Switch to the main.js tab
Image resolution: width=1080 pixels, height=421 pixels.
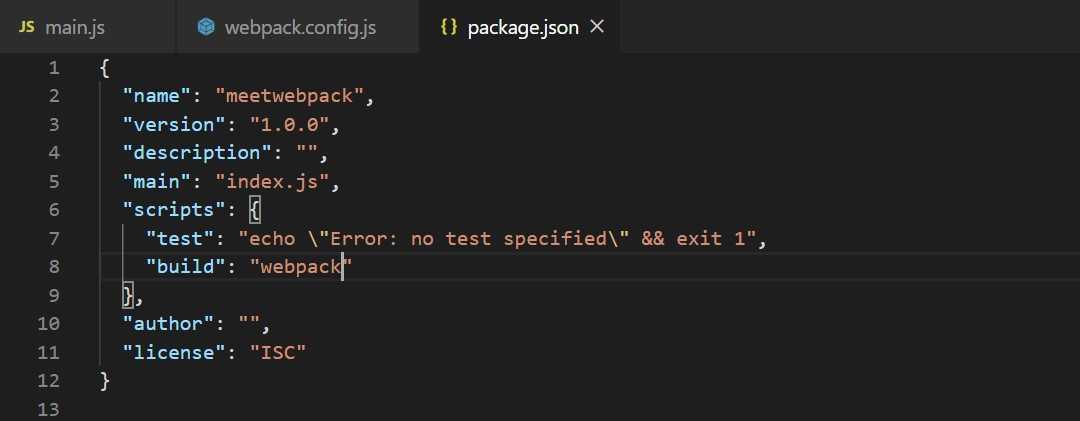(x=75, y=27)
